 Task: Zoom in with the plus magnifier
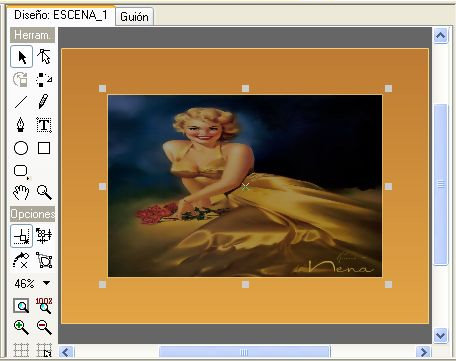(21, 327)
